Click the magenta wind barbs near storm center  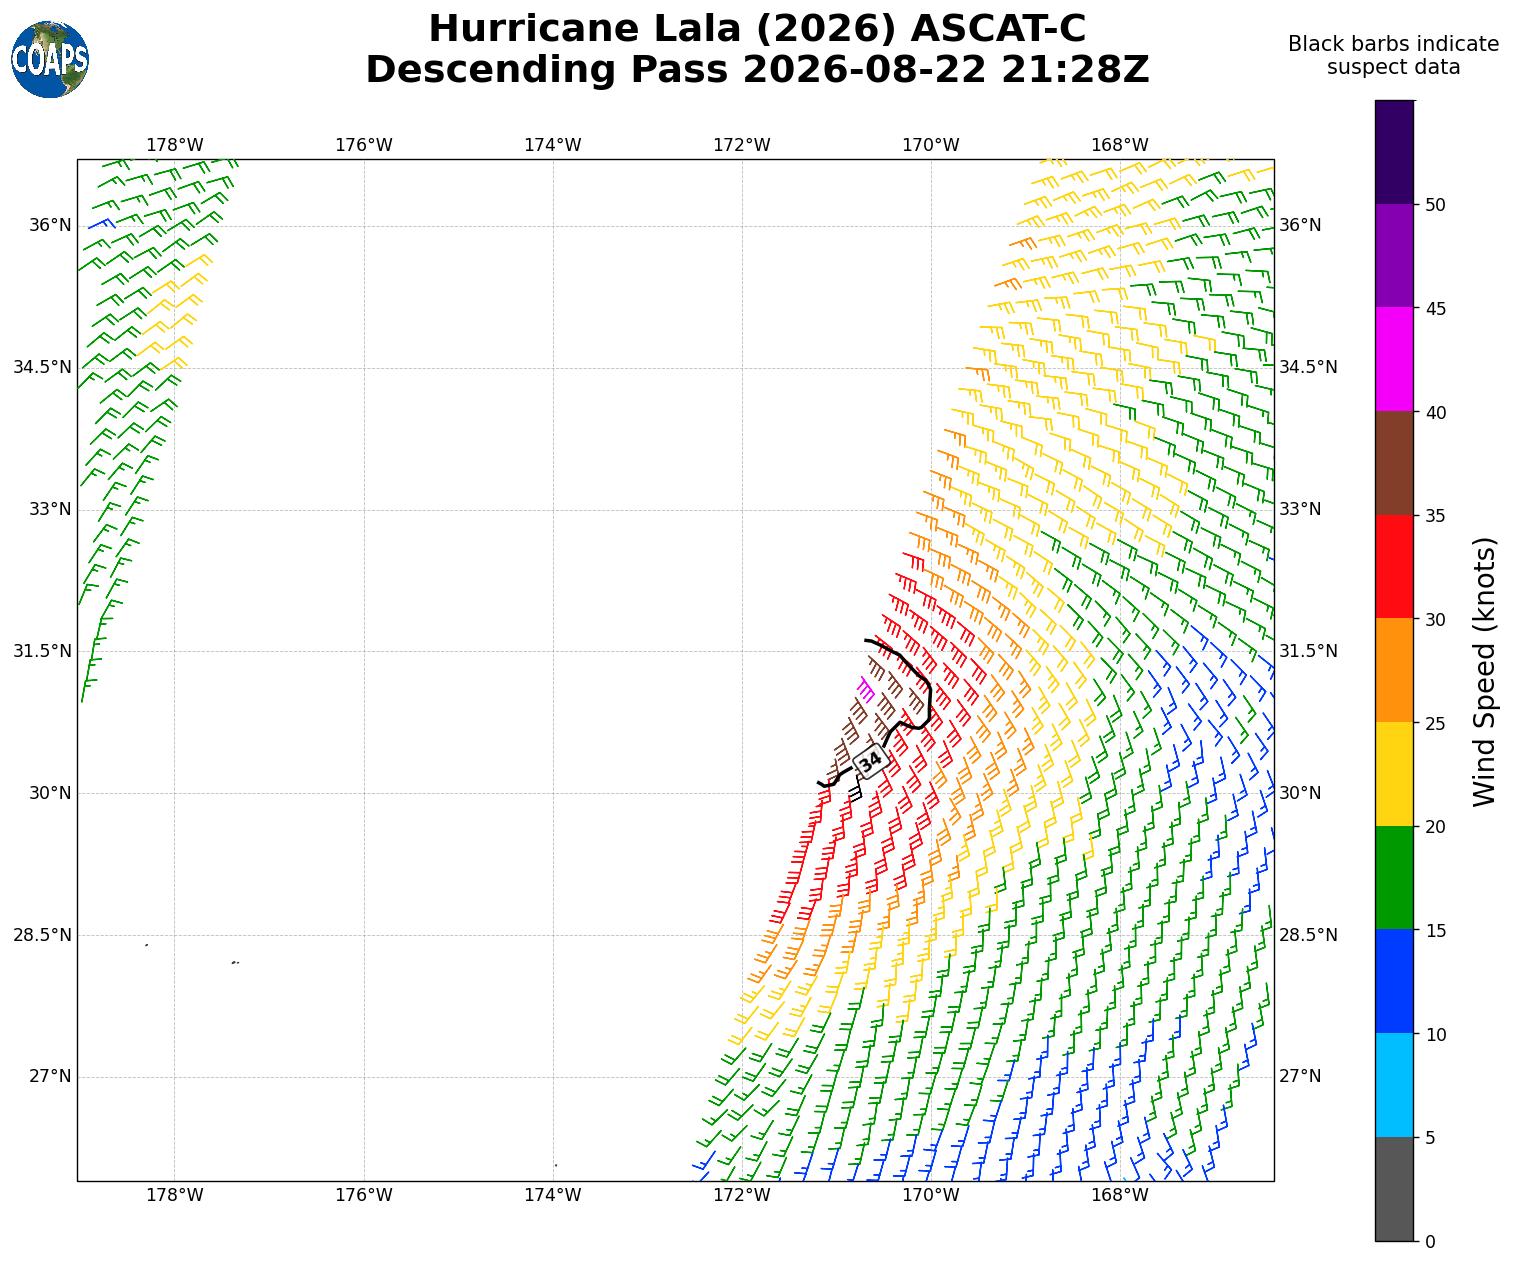pos(866,688)
